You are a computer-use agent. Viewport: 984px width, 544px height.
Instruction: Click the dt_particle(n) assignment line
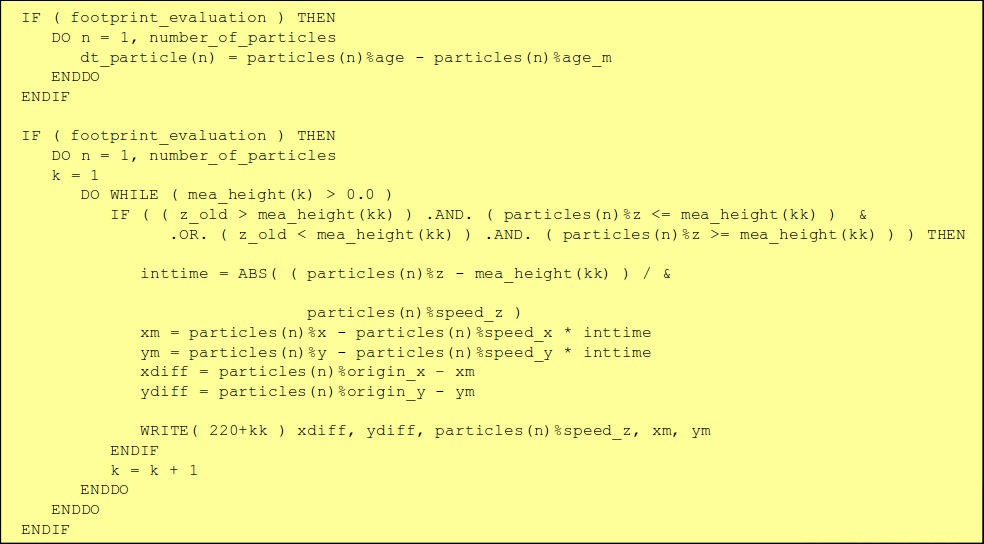tap(346, 58)
